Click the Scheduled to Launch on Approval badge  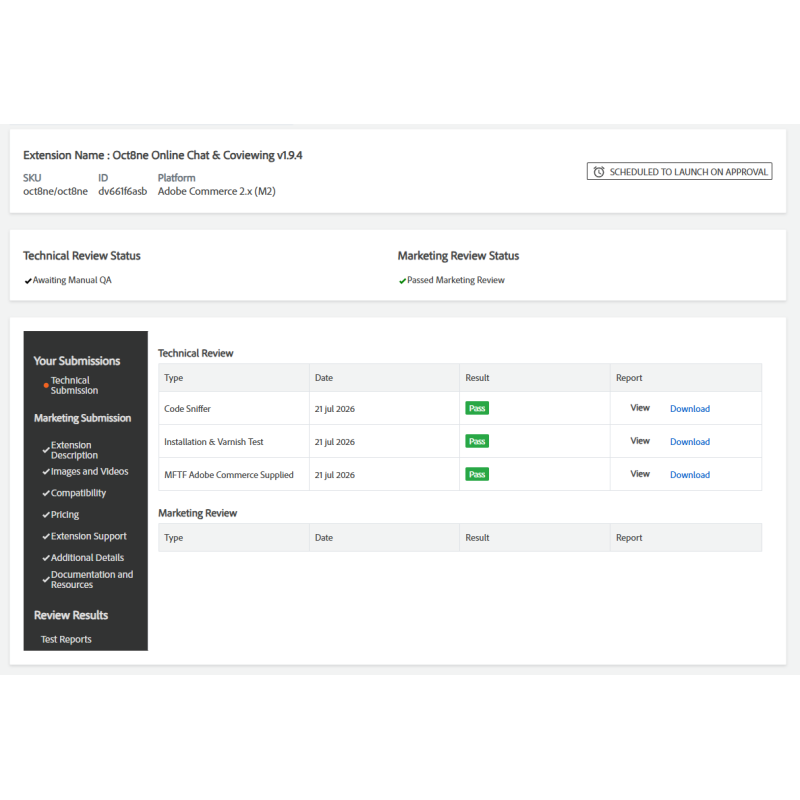[680, 171]
